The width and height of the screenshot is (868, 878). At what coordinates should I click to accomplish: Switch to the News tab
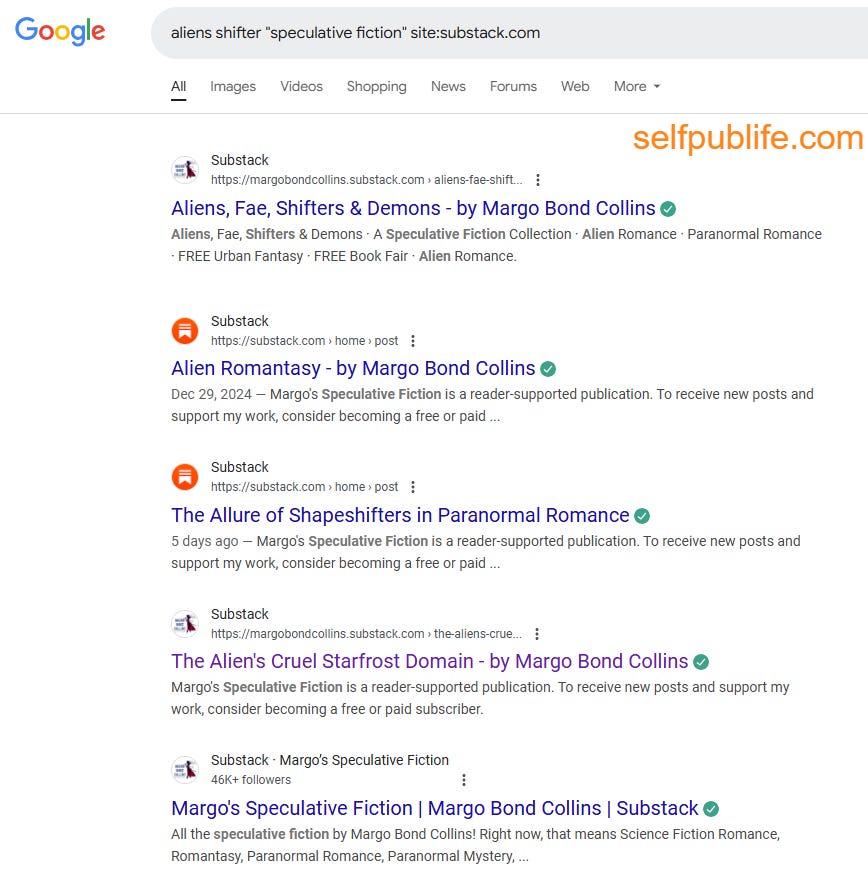pyautogui.click(x=448, y=87)
